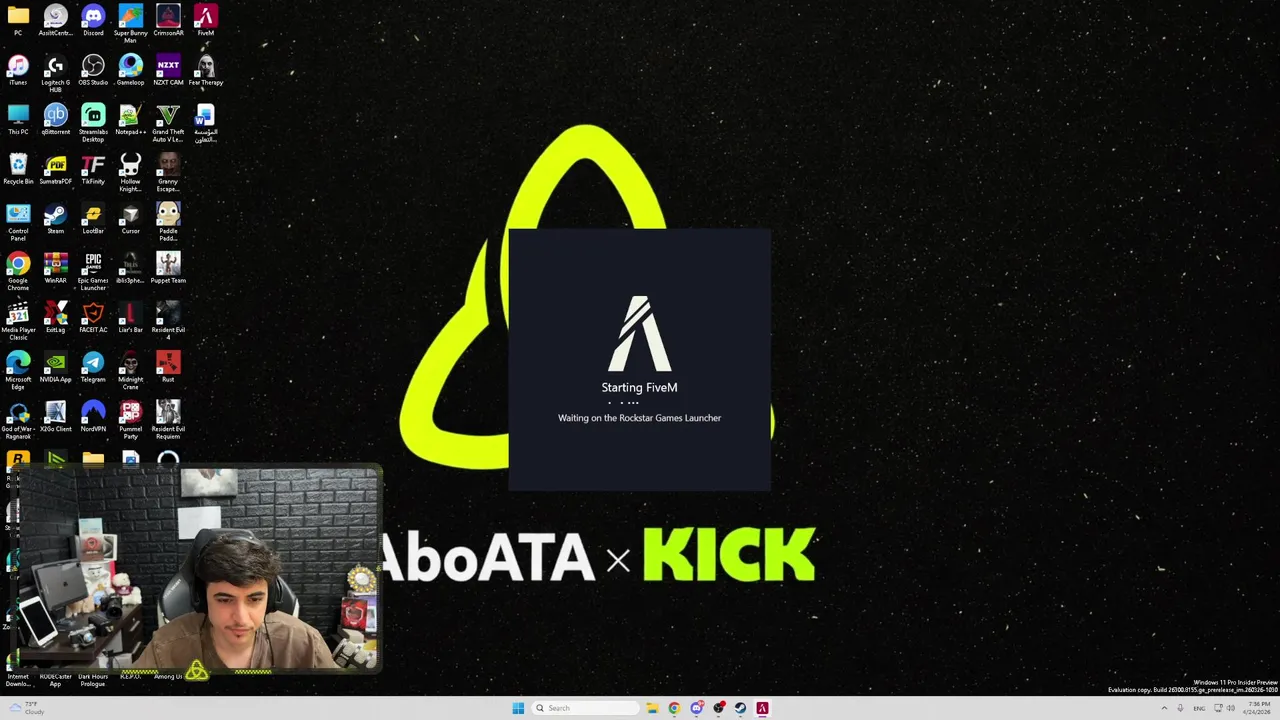The width and height of the screenshot is (1280, 720).
Task: Open TikFinity desktop shortcut
Action: pyautogui.click(x=93, y=169)
